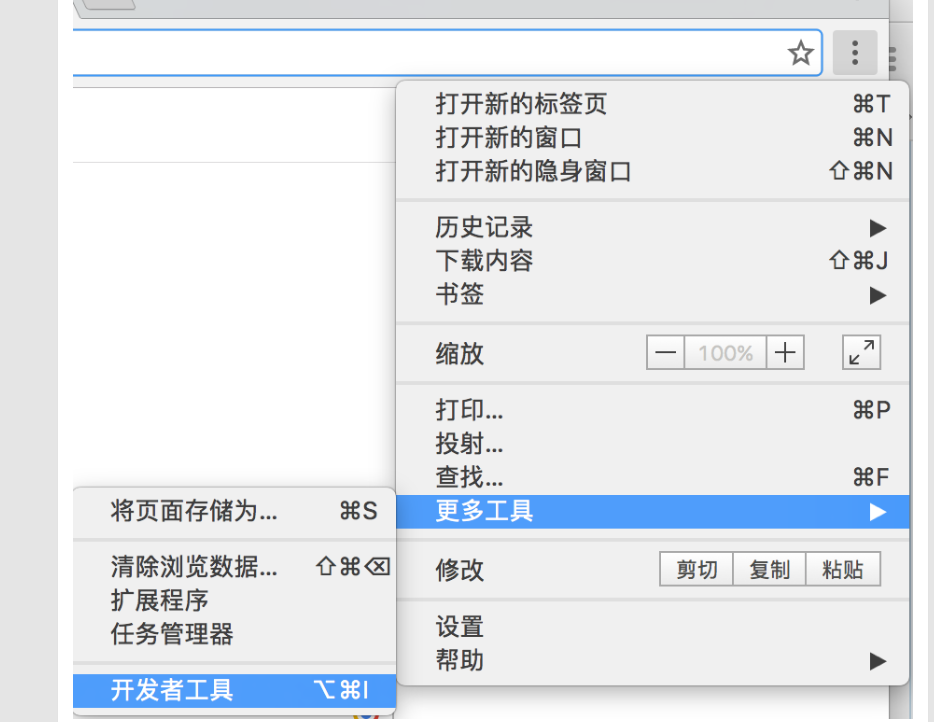This screenshot has width=934, height=722.
Task: Click the 粘贴 button
Action: coord(843,568)
